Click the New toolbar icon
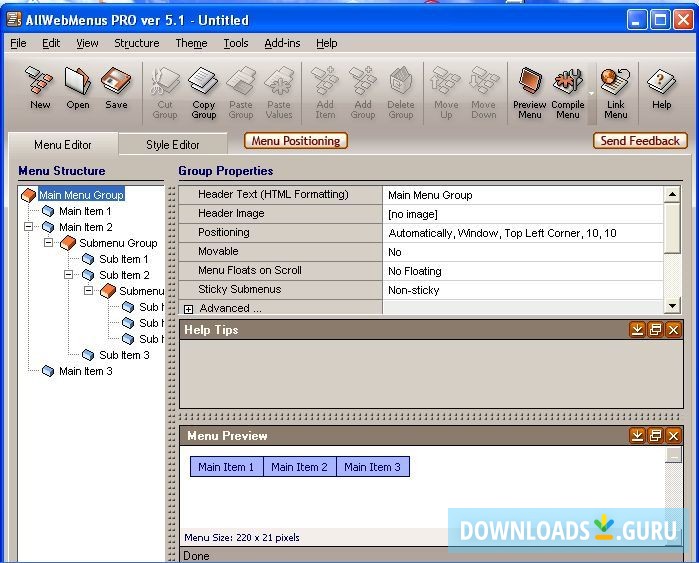The width and height of the screenshot is (699, 563). click(40, 84)
